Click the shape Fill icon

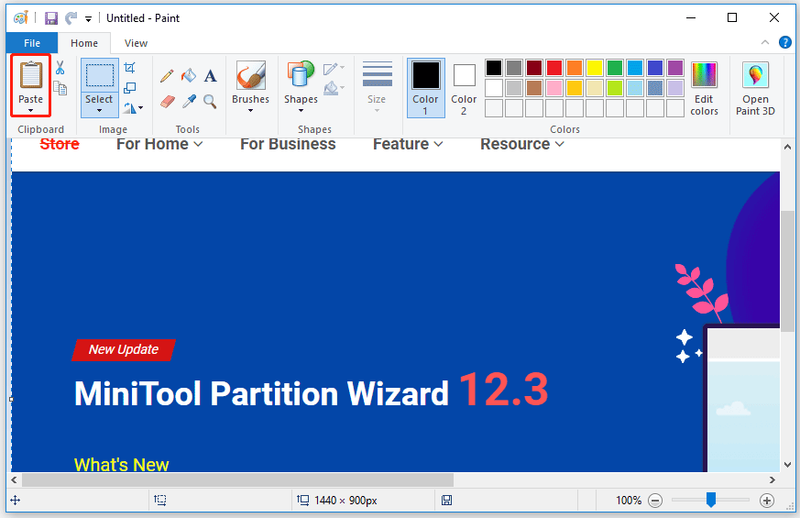[x=331, y=88]
